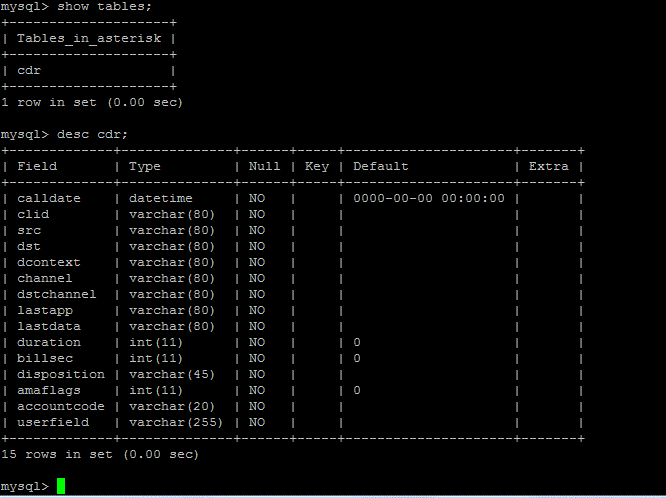Click the "Key" column header
This screenshot has width=666, height=498.
pyautogui.click(x=317, y=167)
